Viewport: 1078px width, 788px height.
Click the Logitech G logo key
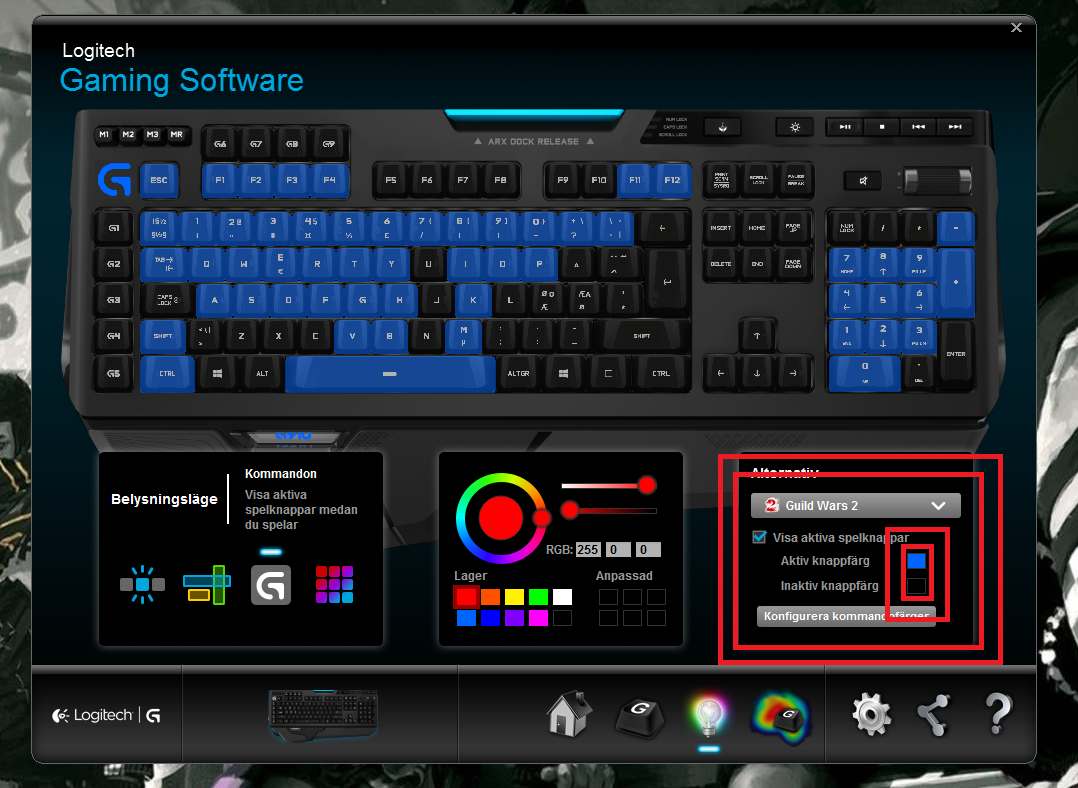(114, 179)
